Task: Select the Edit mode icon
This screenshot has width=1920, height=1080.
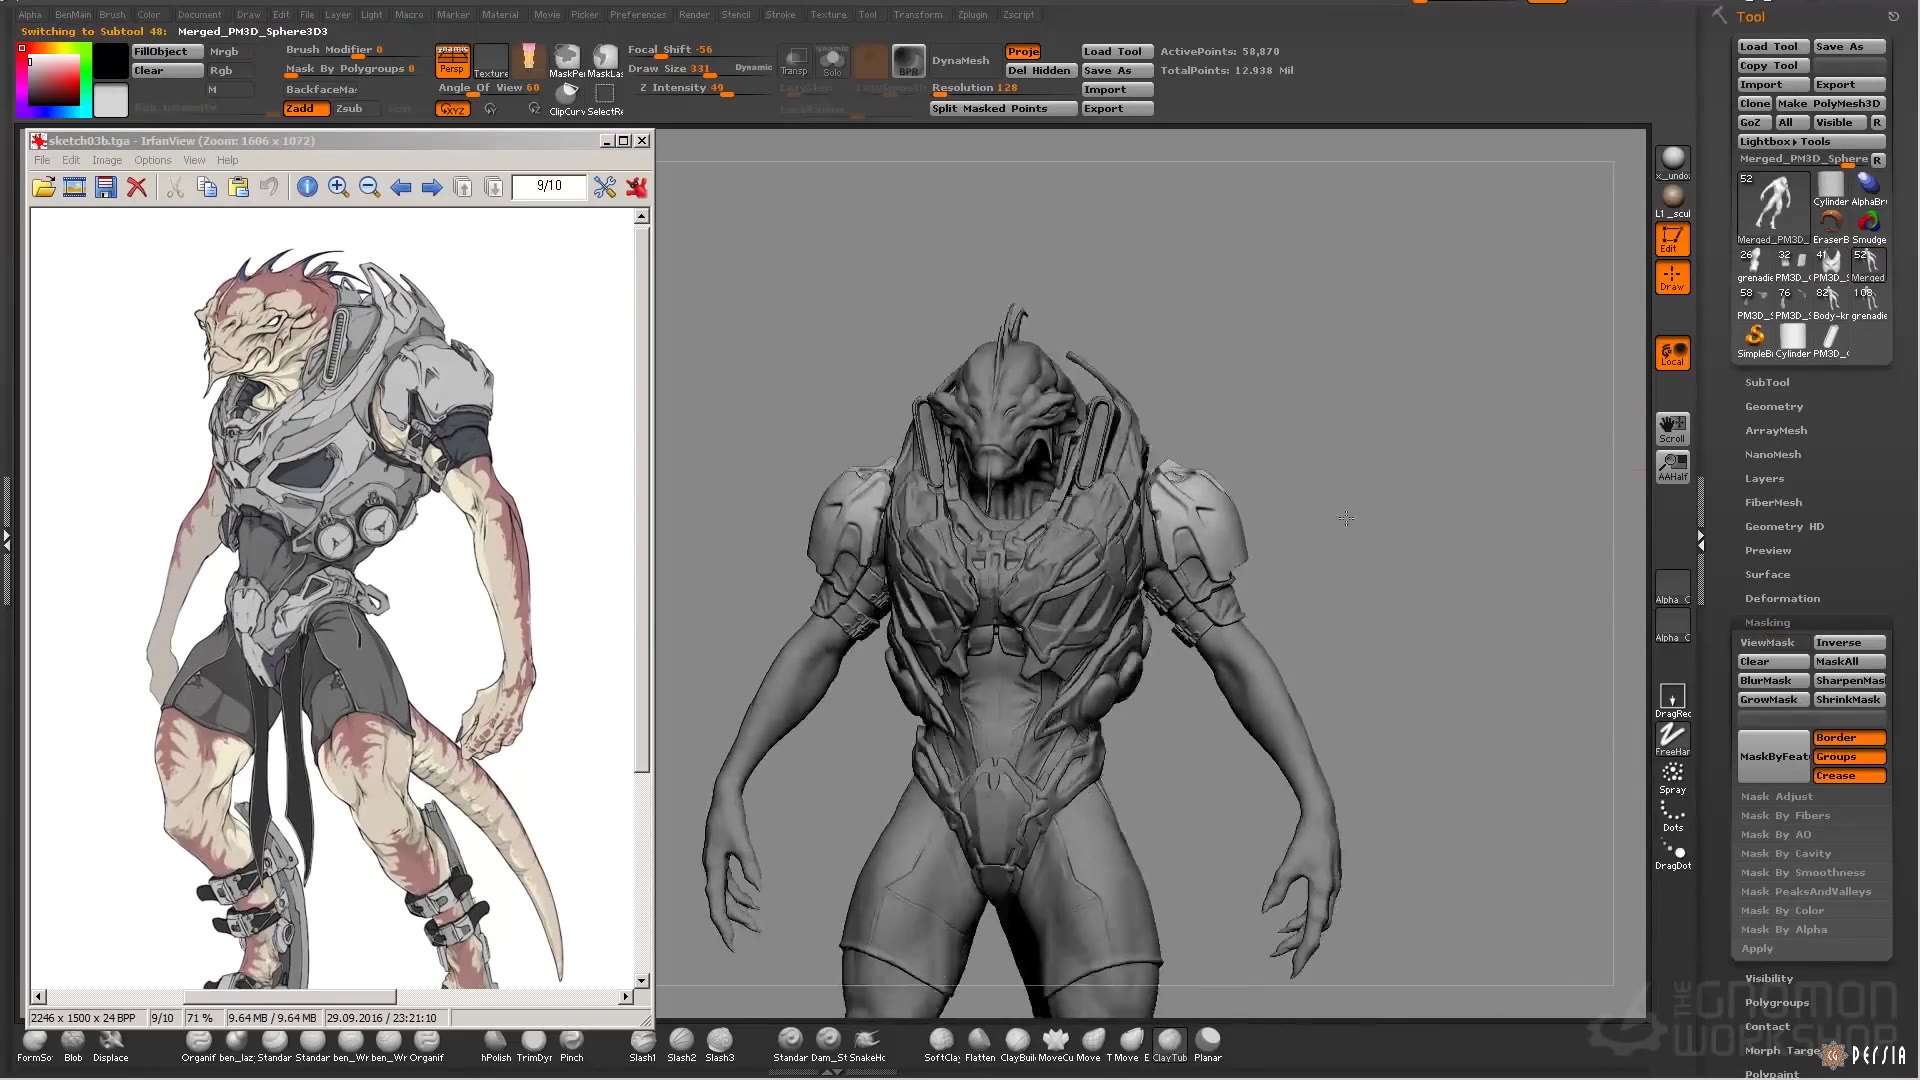Action: tap(1672, 239)
